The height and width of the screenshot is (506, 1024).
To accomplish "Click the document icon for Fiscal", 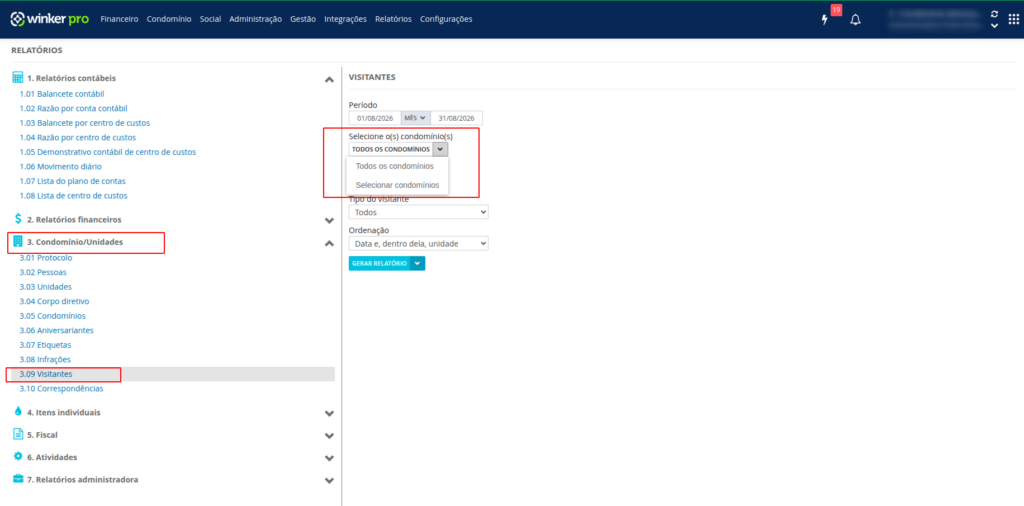I will pyautogui.click(x=18, y=434).
